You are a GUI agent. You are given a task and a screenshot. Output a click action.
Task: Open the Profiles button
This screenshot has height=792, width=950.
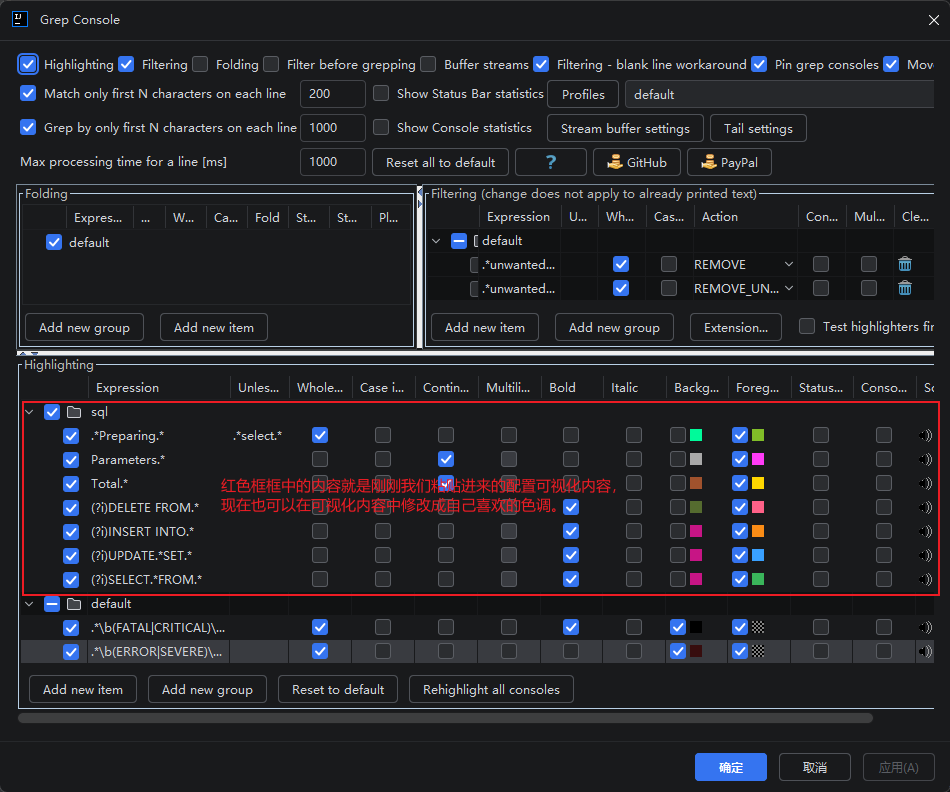(583, 95)
